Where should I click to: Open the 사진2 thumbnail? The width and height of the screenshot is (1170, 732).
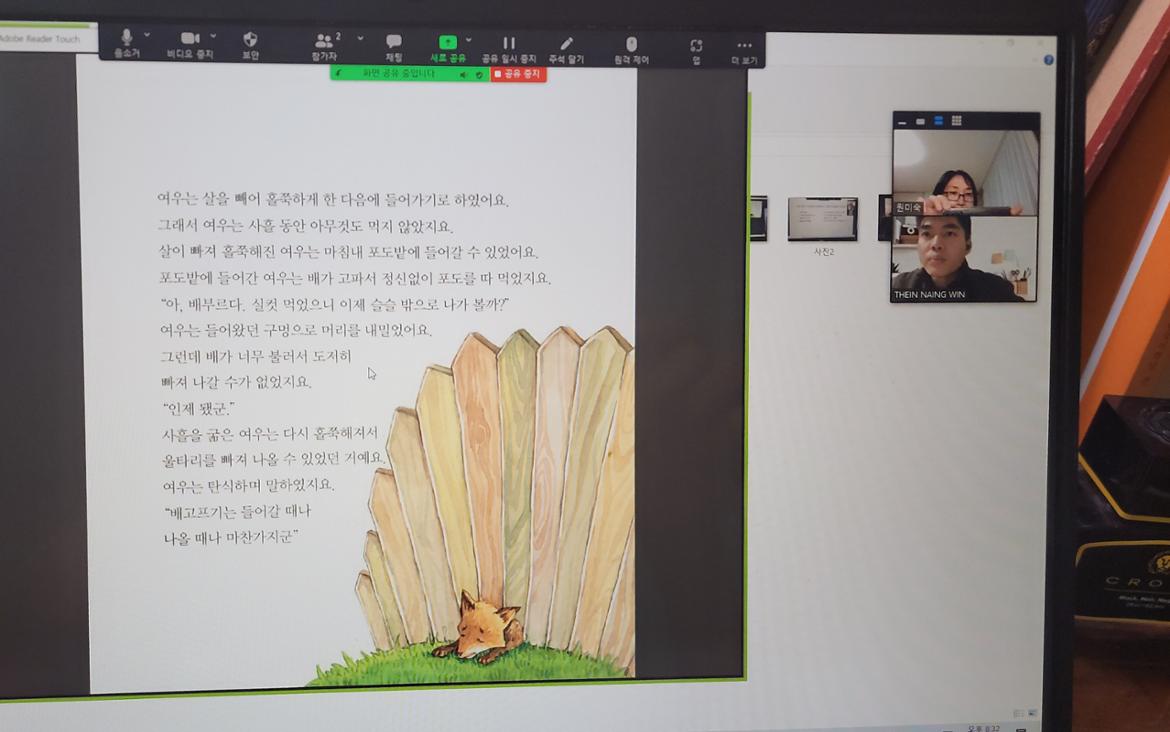tap(823, 219)
